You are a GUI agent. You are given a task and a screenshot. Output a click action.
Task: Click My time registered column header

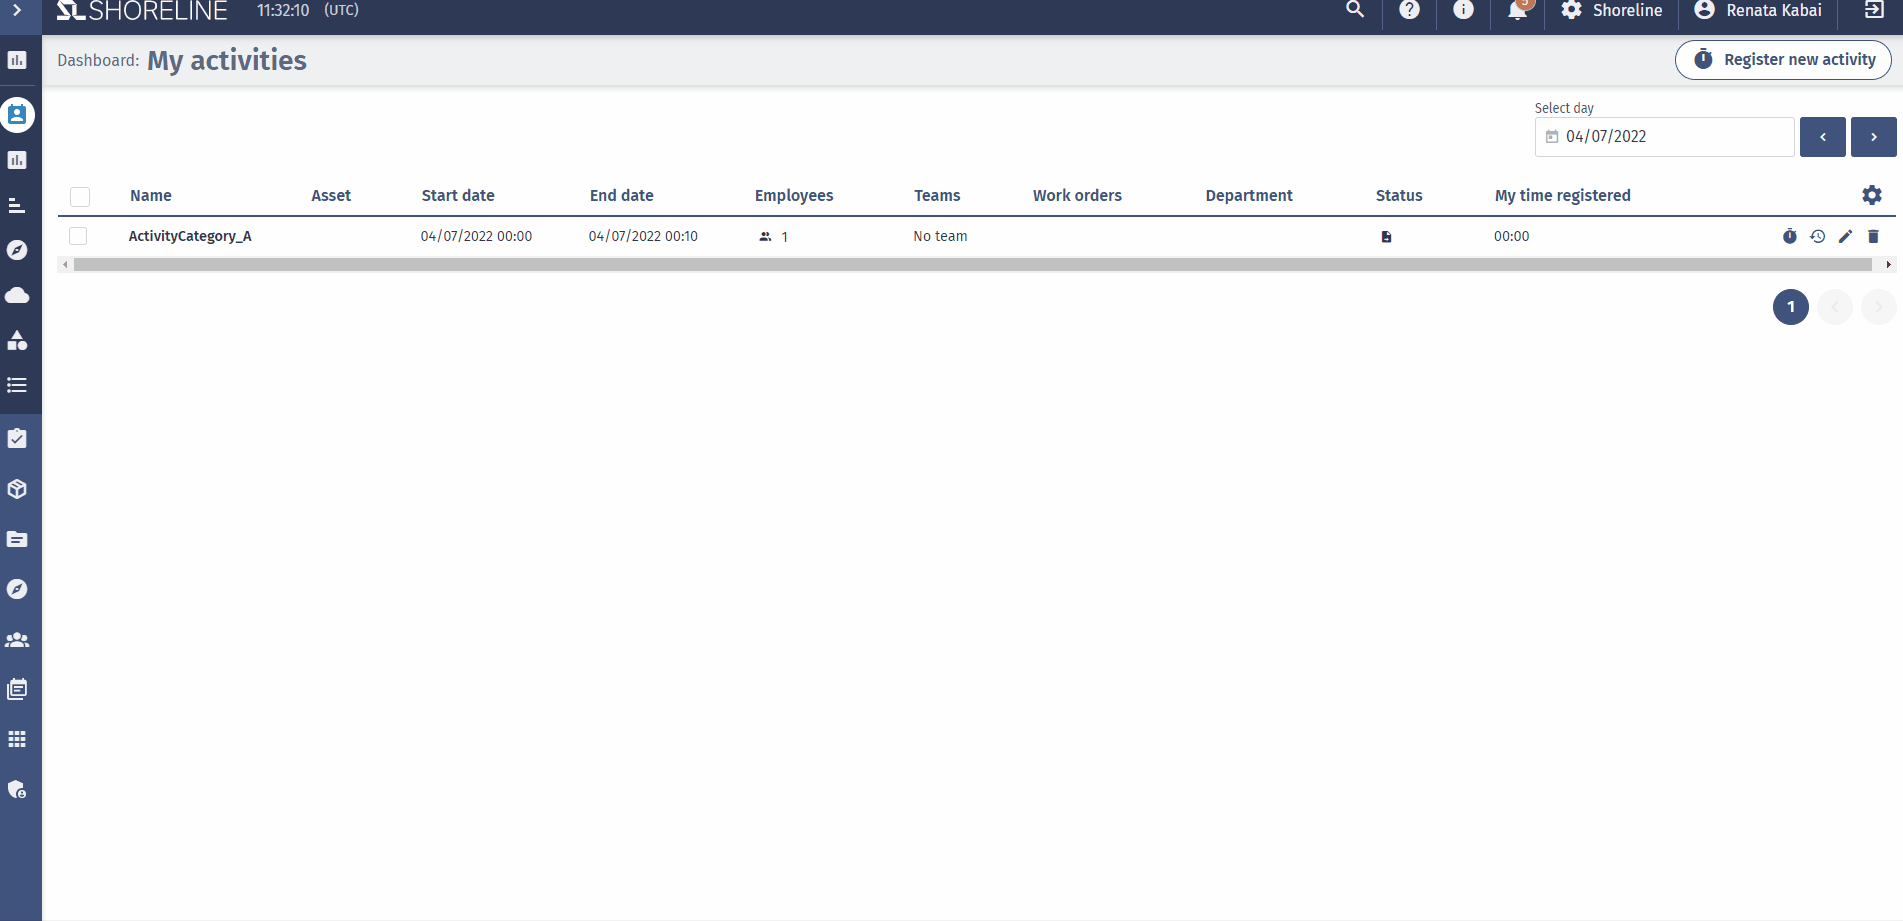(x=1563, y=196)
